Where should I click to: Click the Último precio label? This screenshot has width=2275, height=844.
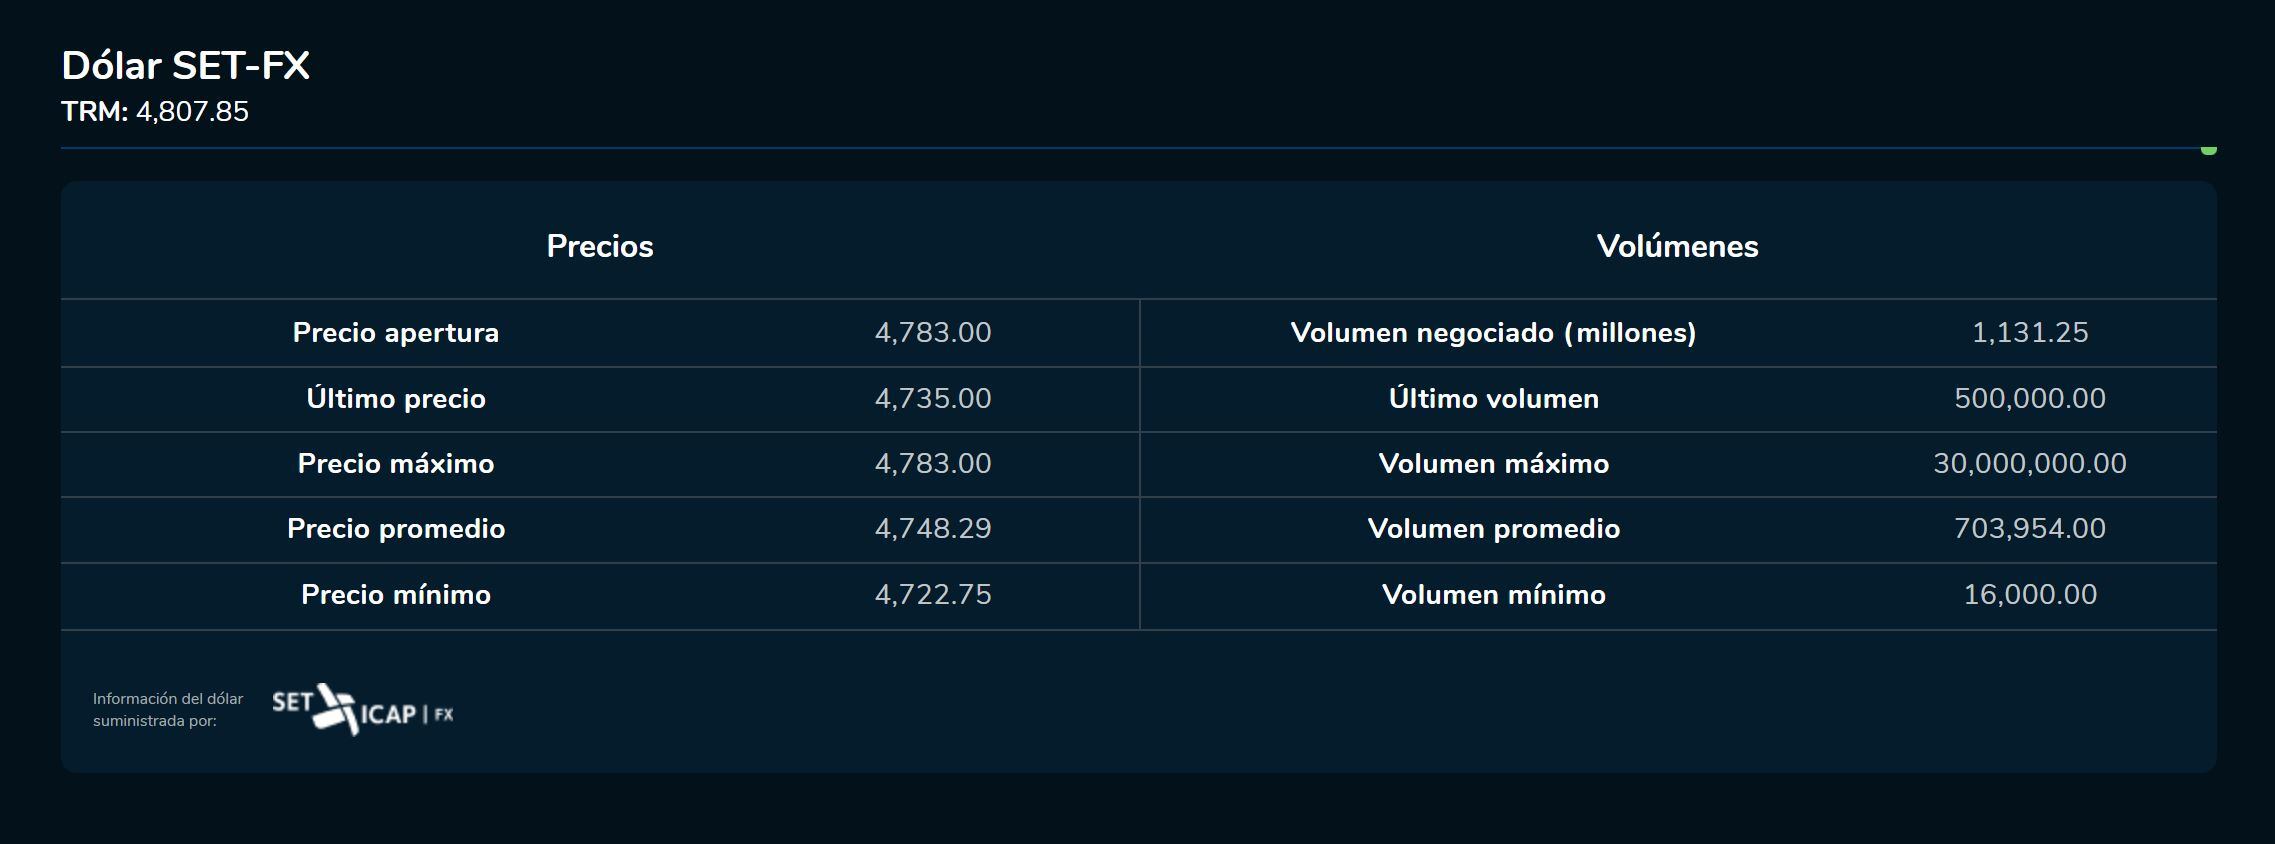[x=396, y=399]
